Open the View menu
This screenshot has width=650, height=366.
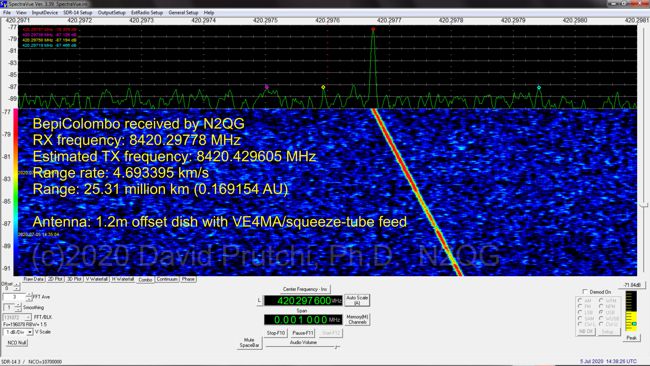point(21,13)
